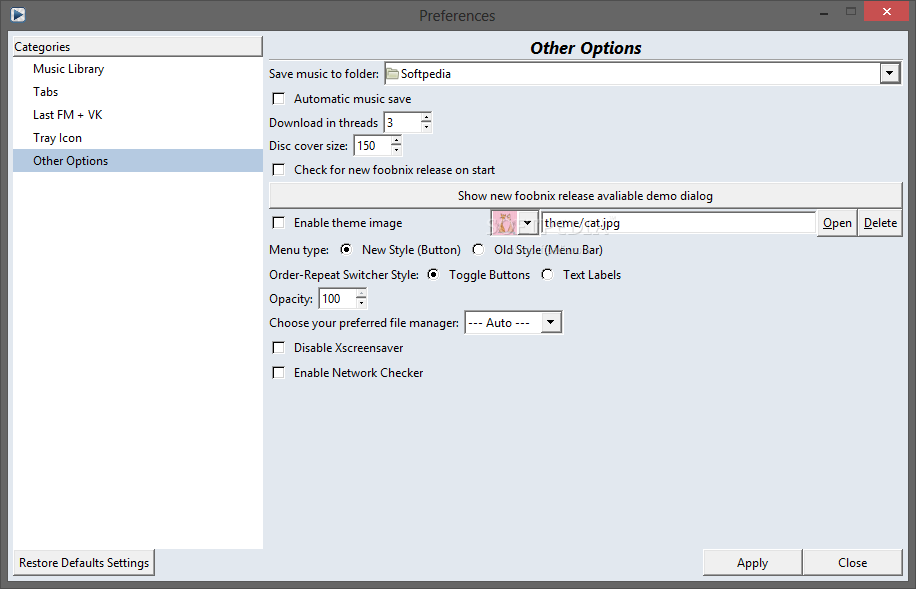
Task: Click the Close button at bottom
Action: [853, 563]
